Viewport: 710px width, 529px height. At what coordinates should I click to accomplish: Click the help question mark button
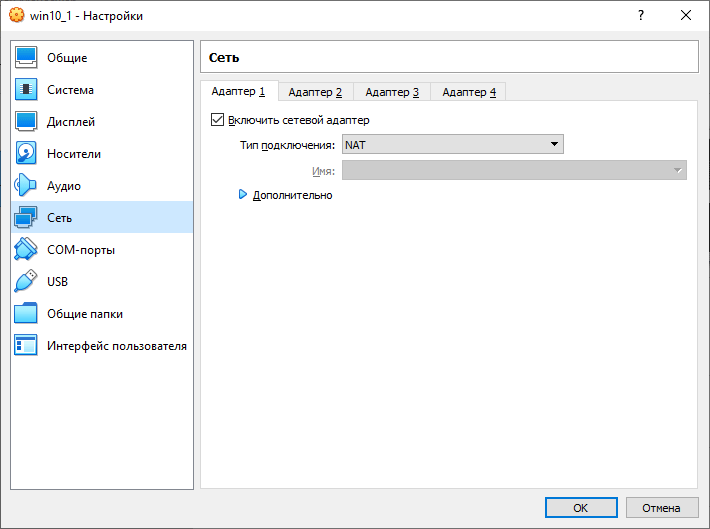[x=641, y=15]
